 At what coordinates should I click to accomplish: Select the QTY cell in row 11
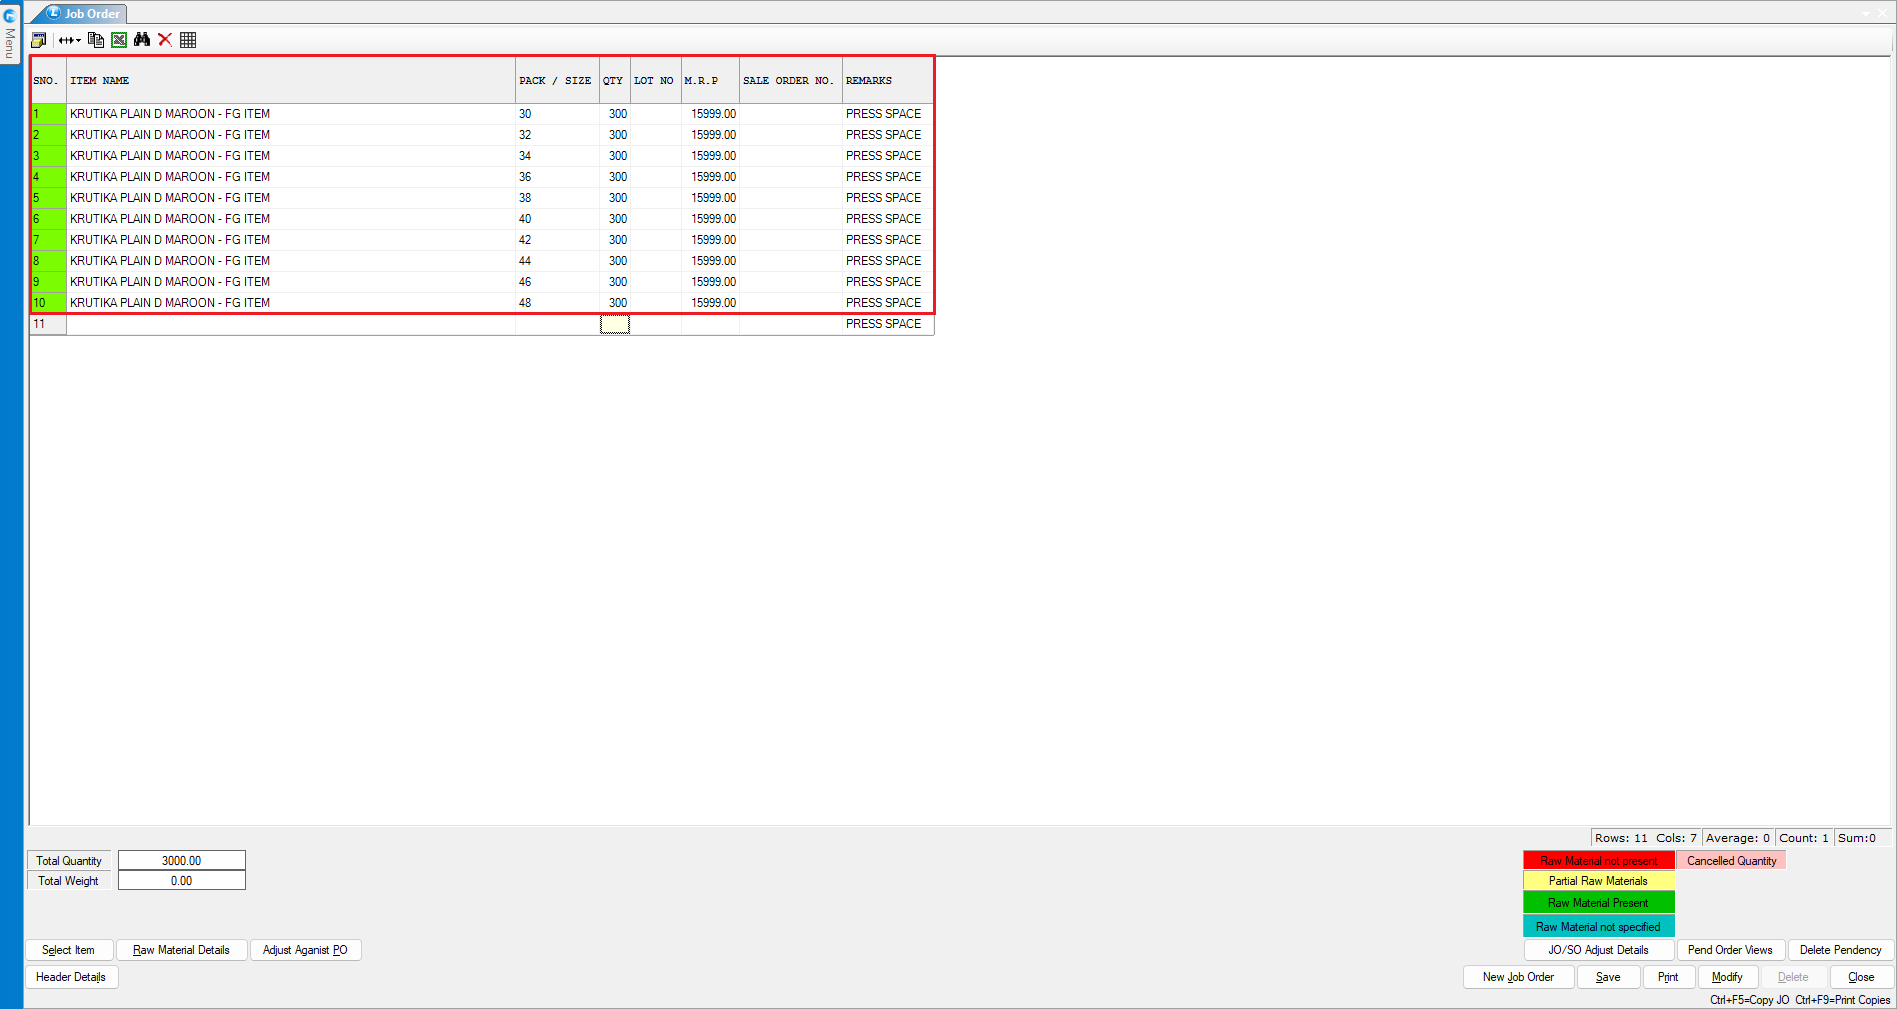[614, 324]
